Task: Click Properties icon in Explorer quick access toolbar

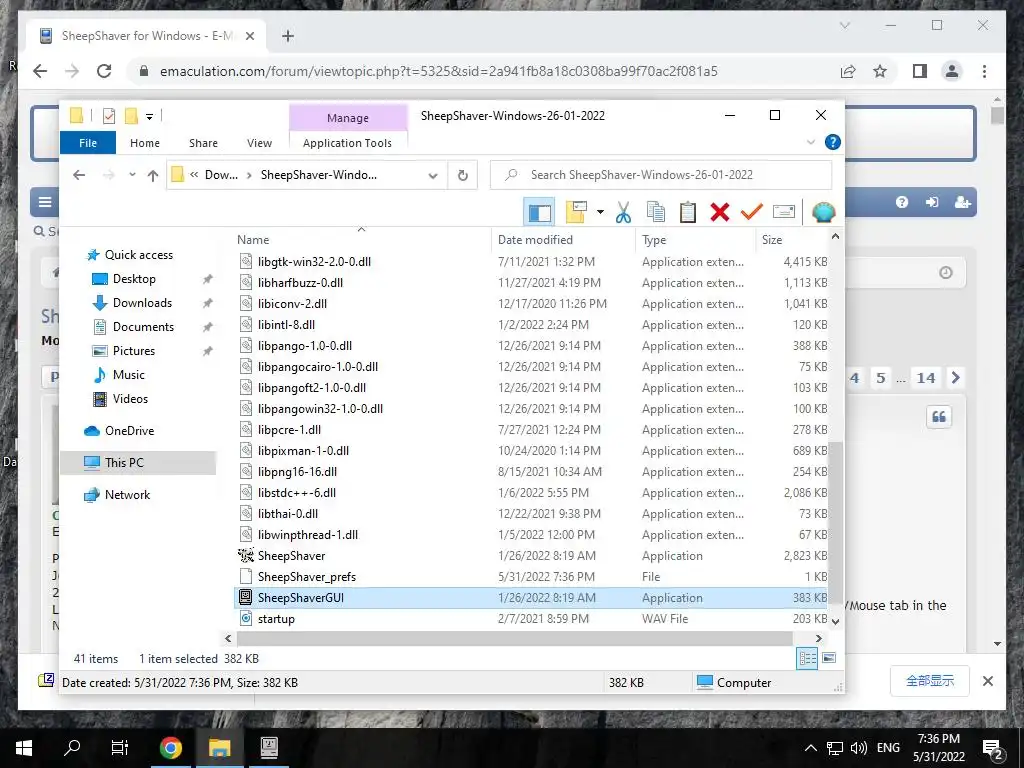Action: pos(109,116)
